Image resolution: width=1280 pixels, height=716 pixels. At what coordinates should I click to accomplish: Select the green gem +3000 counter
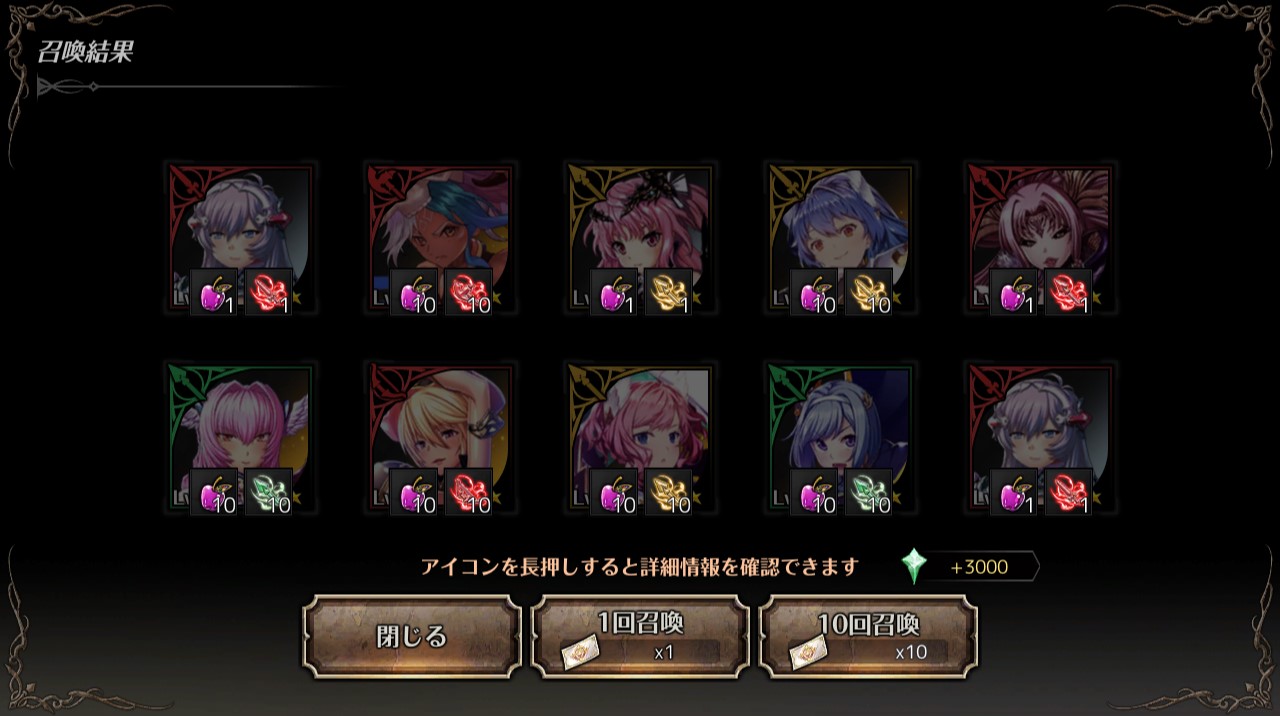969,567
